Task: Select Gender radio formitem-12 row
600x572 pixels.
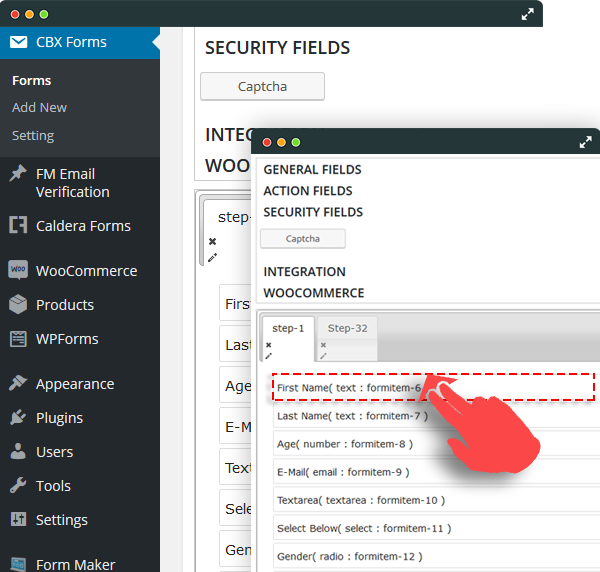Action: (x=436, y=556)
